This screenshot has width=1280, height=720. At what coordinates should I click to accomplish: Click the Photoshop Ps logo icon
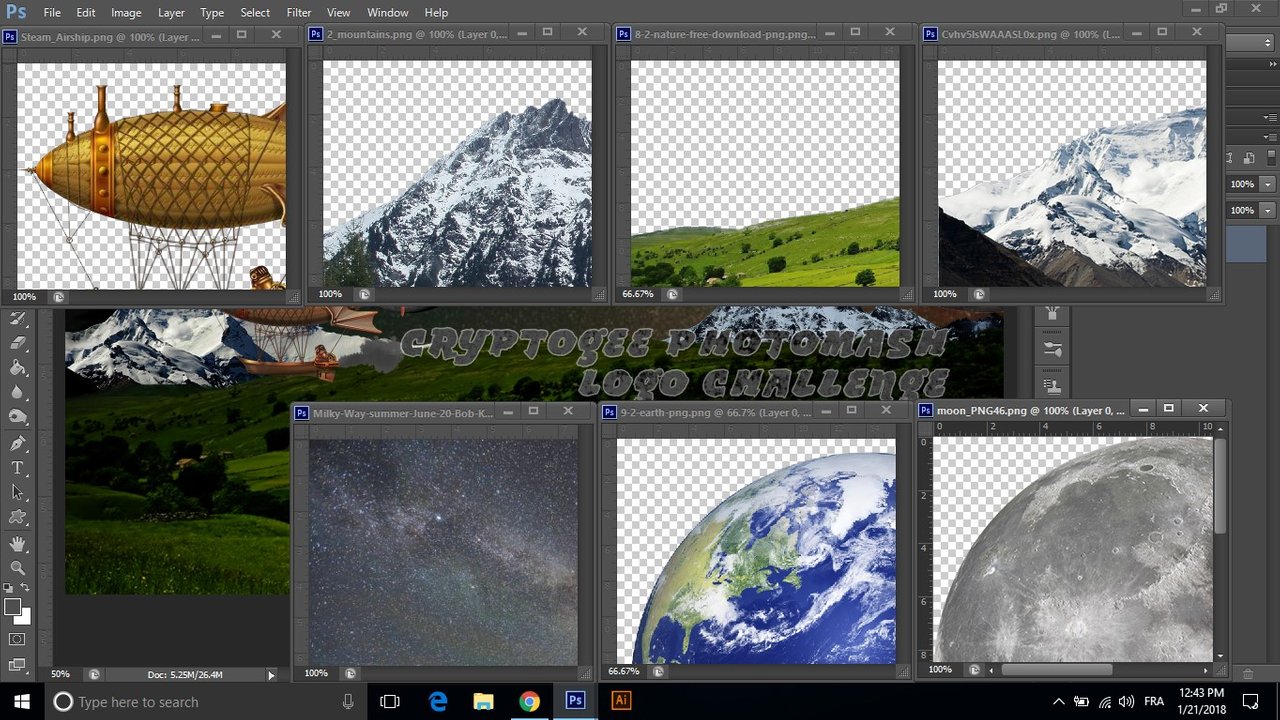(x=15, y=12)
